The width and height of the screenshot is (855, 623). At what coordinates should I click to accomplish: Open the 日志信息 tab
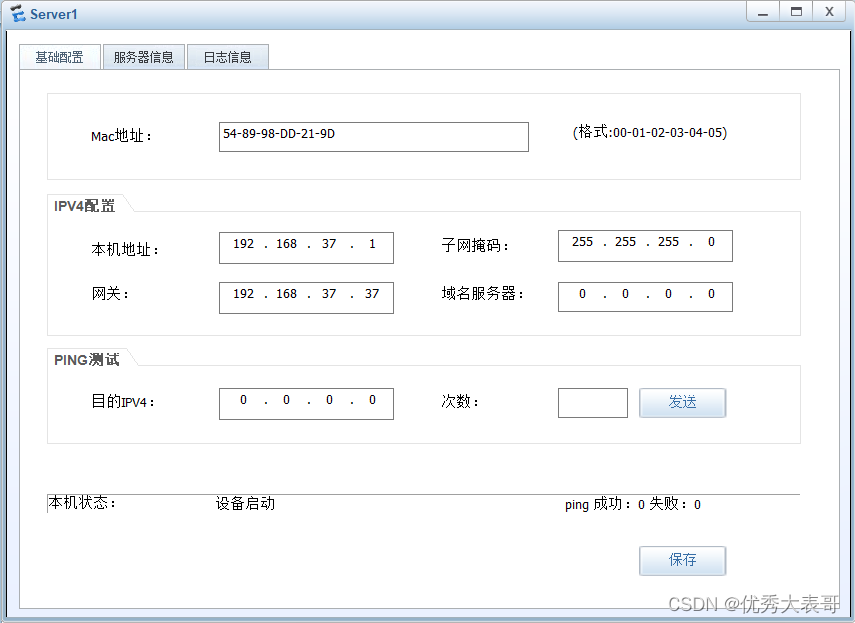tap(227, 57)
